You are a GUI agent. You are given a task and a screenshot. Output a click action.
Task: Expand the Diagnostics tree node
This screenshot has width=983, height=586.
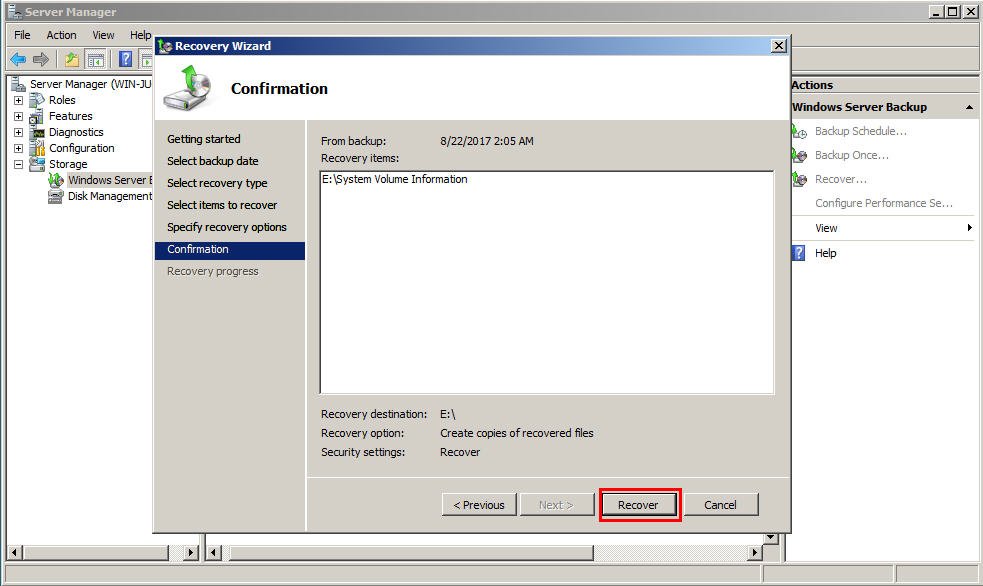click(x=18, y=133)
